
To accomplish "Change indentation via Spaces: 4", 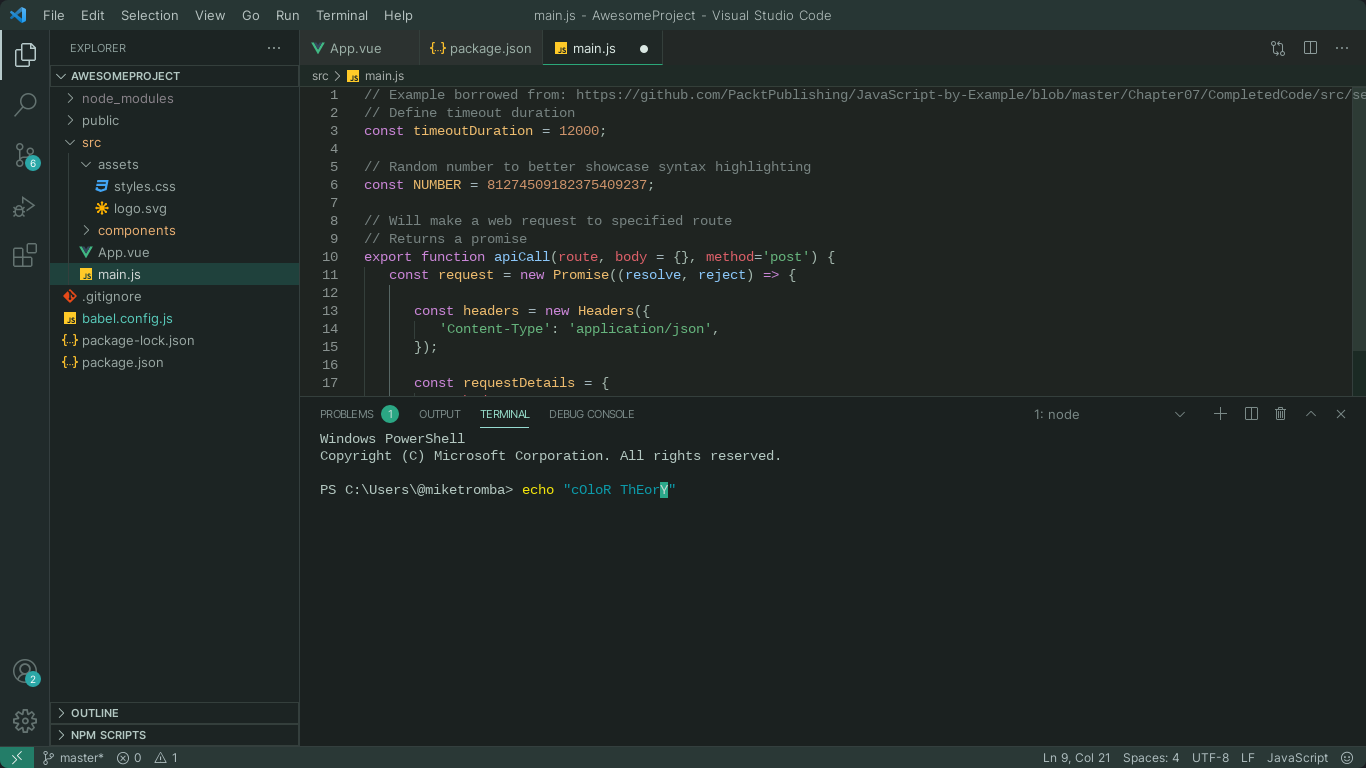I will tap(1151, 758).
